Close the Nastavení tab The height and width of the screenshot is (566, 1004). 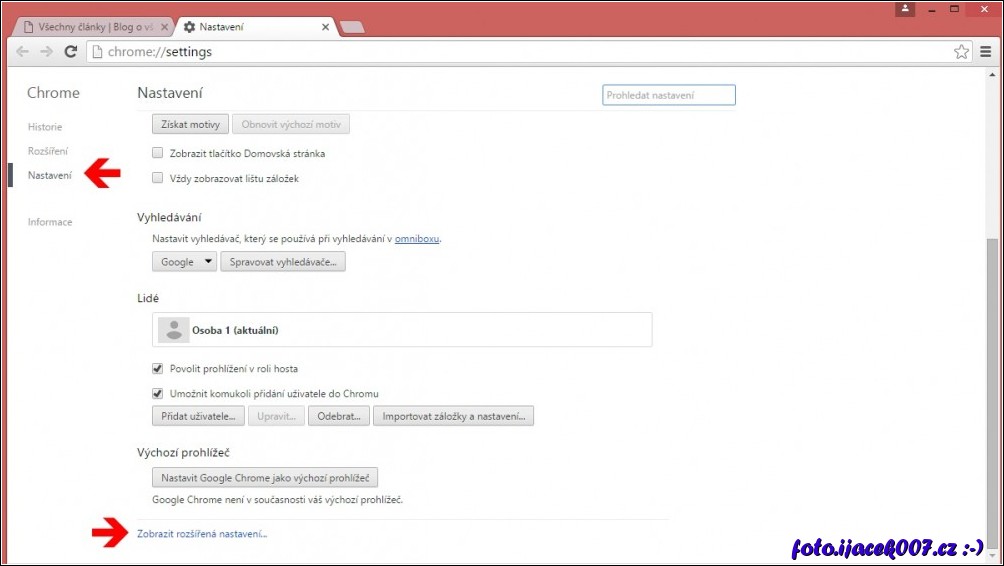click(325, 27)
